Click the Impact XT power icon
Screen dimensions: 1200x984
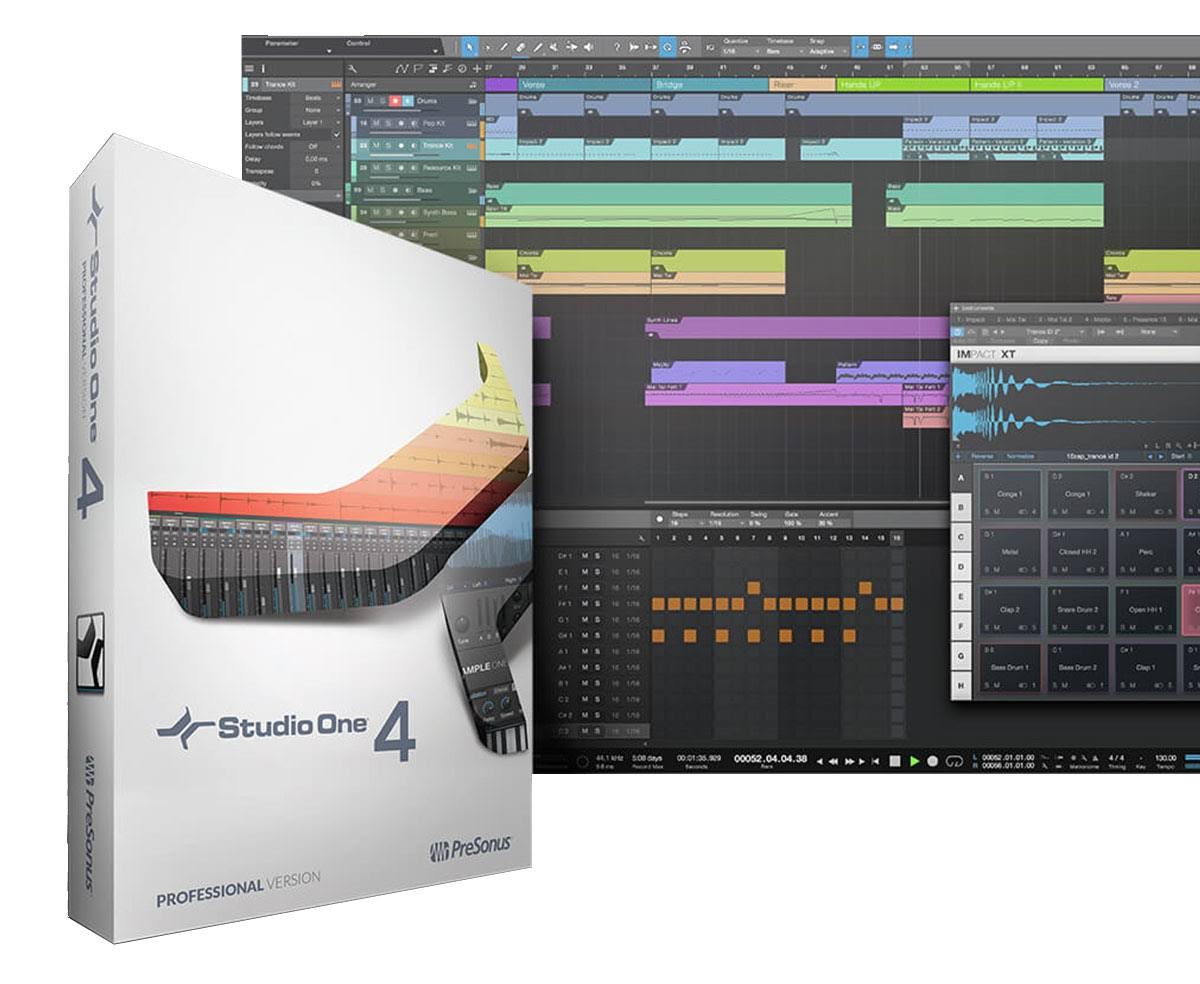(x=958, y=332)
